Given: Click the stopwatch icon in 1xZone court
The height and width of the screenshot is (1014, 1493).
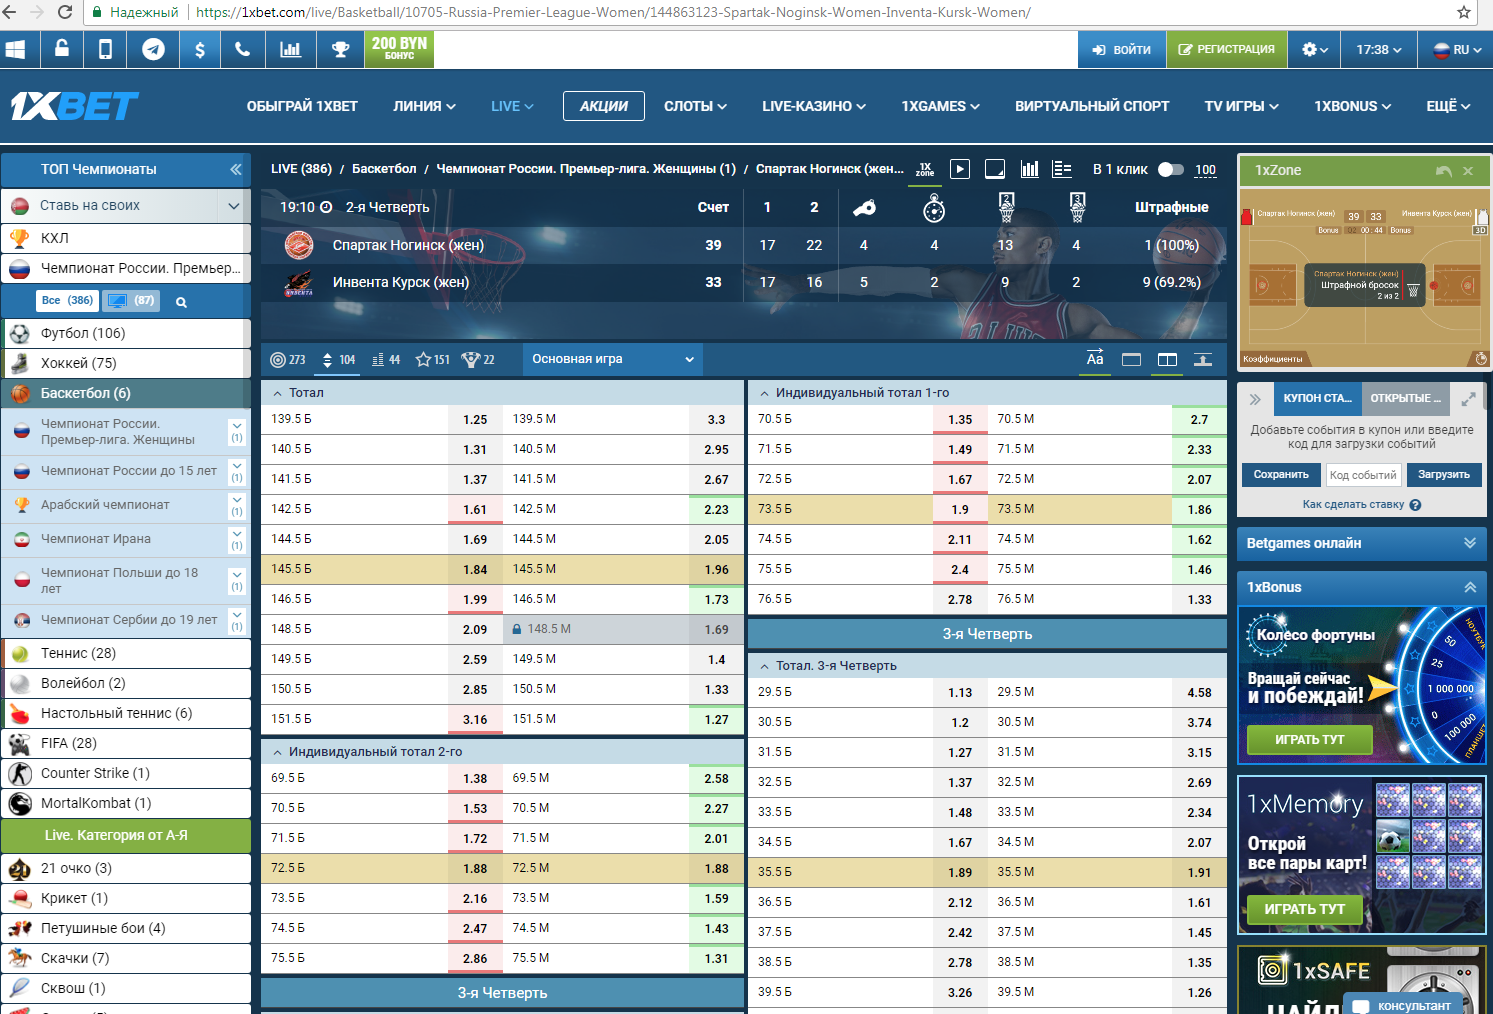Looking at the screenshot, I should pyautogui.click(x=1481, y=358).
